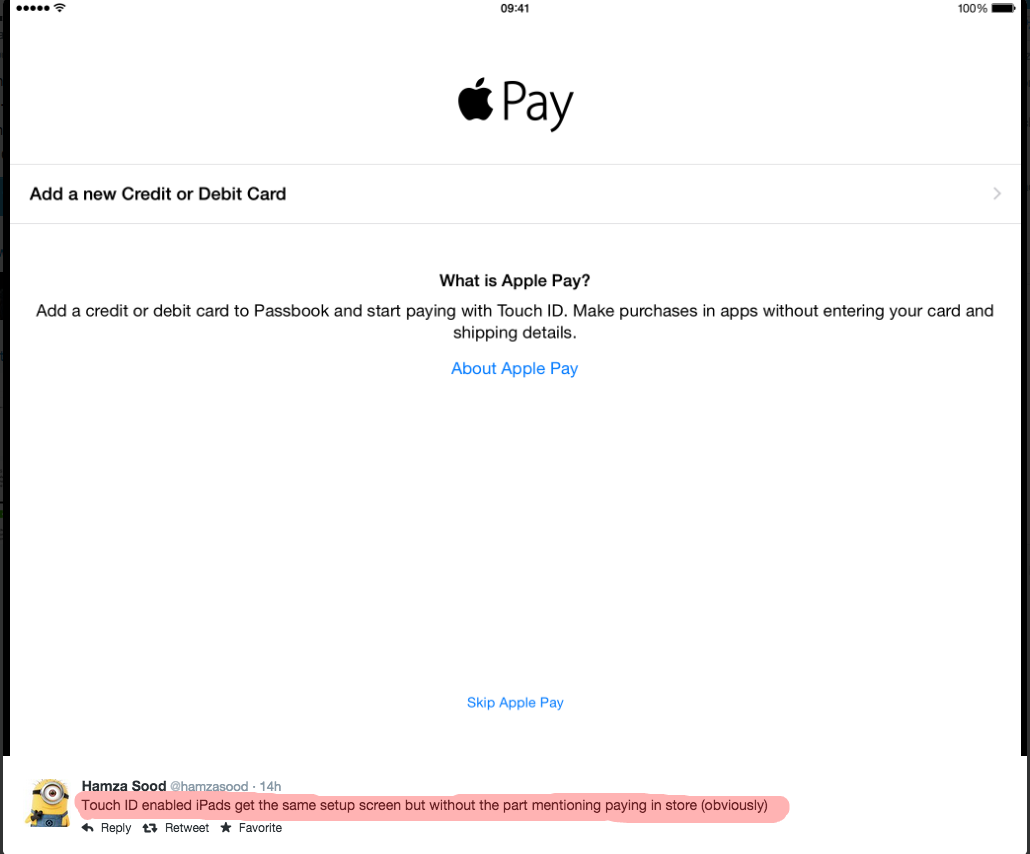Click the What is Apple Pay? heading
The height and width of the screenshot is (854, 1030).
click(x=514, y=281)
